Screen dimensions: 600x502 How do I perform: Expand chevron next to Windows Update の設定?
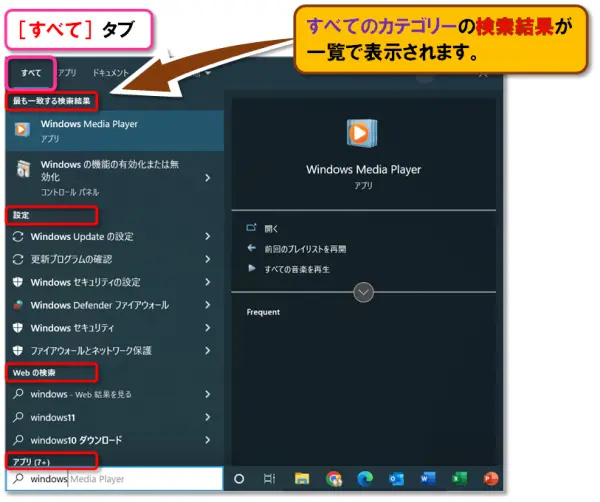pyautogui.click(x=207, y=236)
